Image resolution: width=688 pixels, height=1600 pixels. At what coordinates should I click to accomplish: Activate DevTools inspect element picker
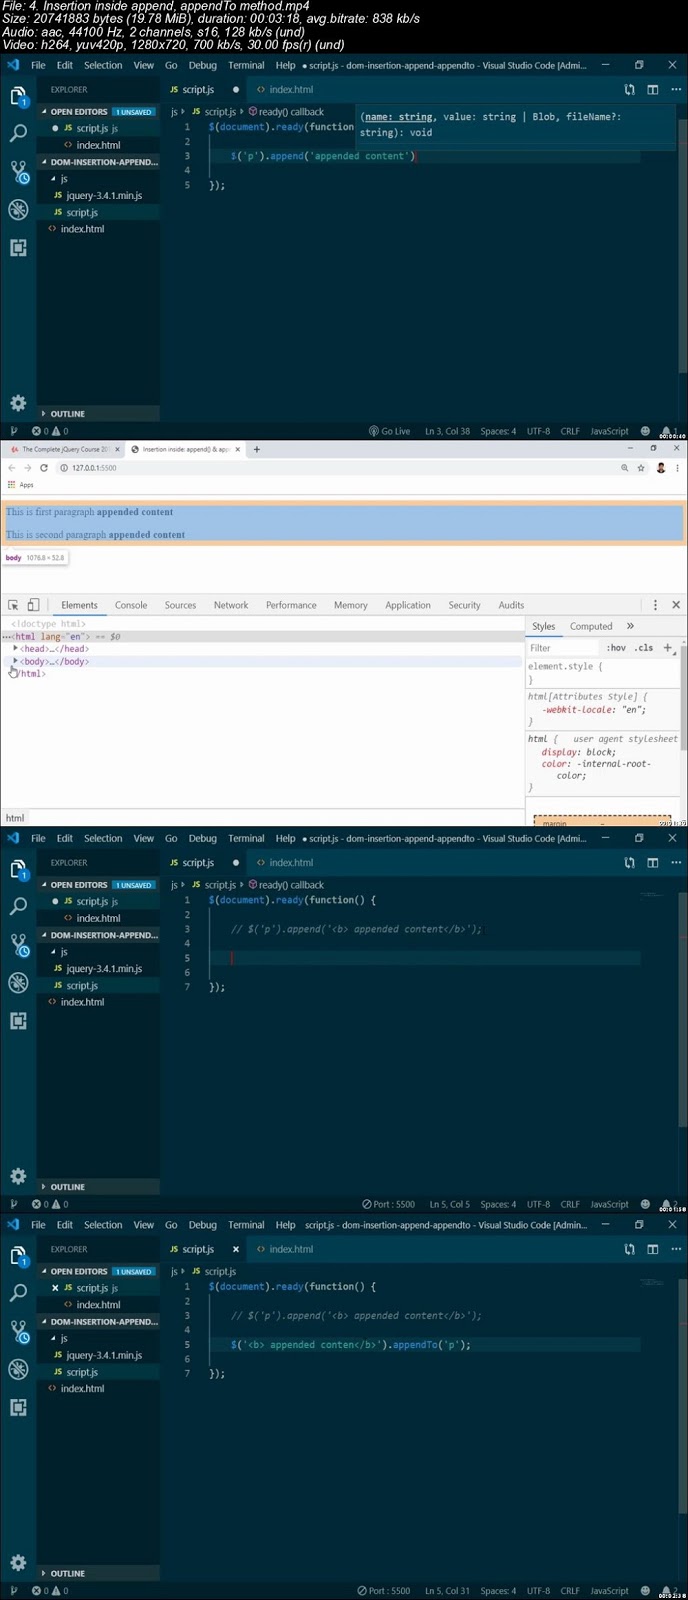(x=14, y=605)
